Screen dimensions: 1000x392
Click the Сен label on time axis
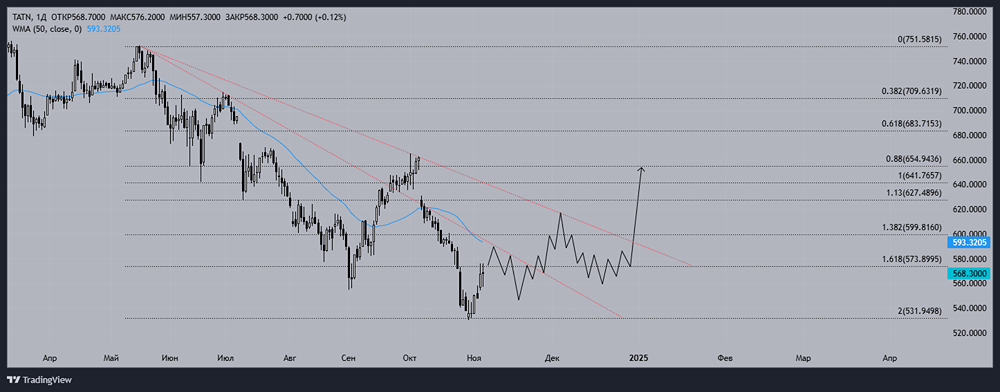348,358
